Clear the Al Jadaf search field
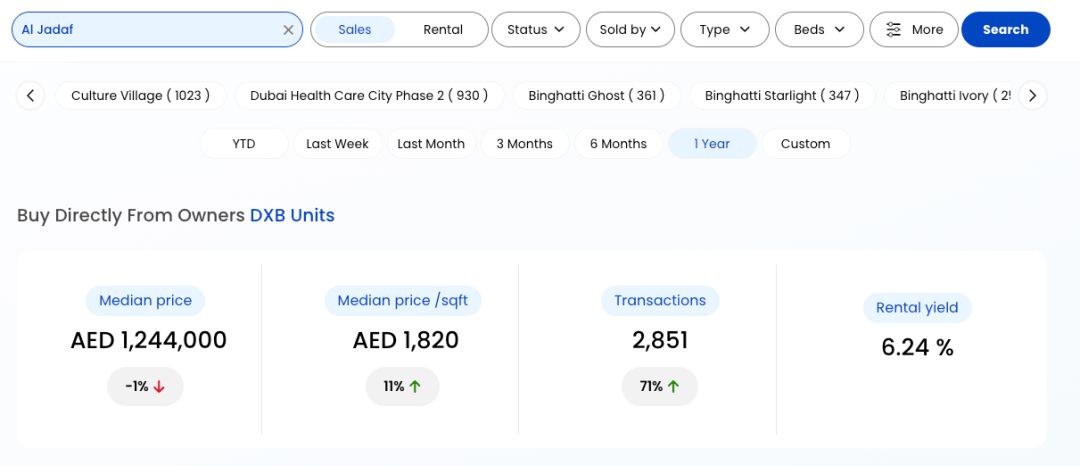The height and width of the screenshot is (466, 1080). [288, 30]
